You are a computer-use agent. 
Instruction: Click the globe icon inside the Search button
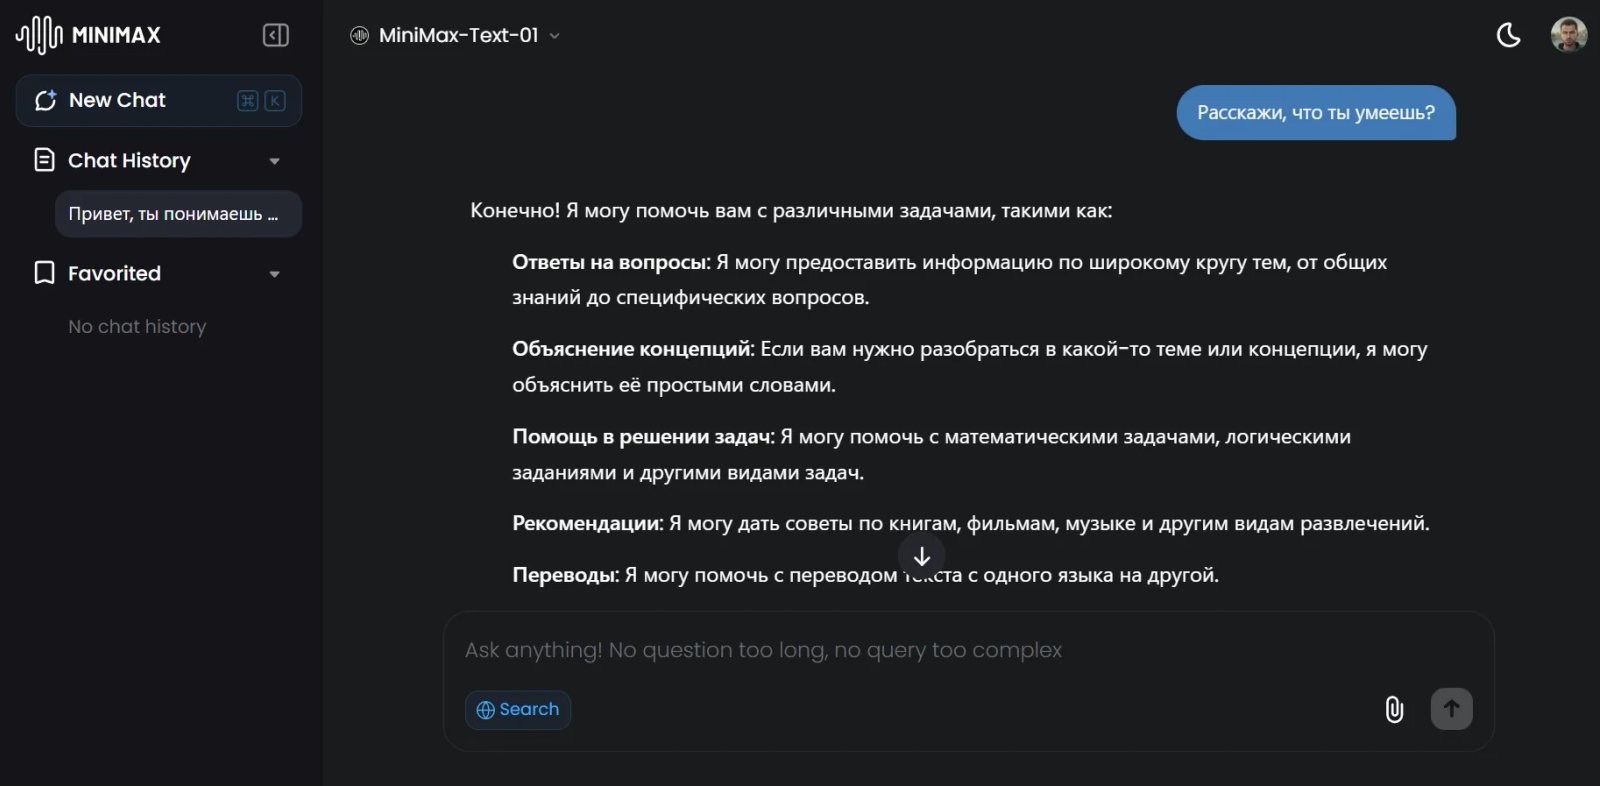pos(487,709)
